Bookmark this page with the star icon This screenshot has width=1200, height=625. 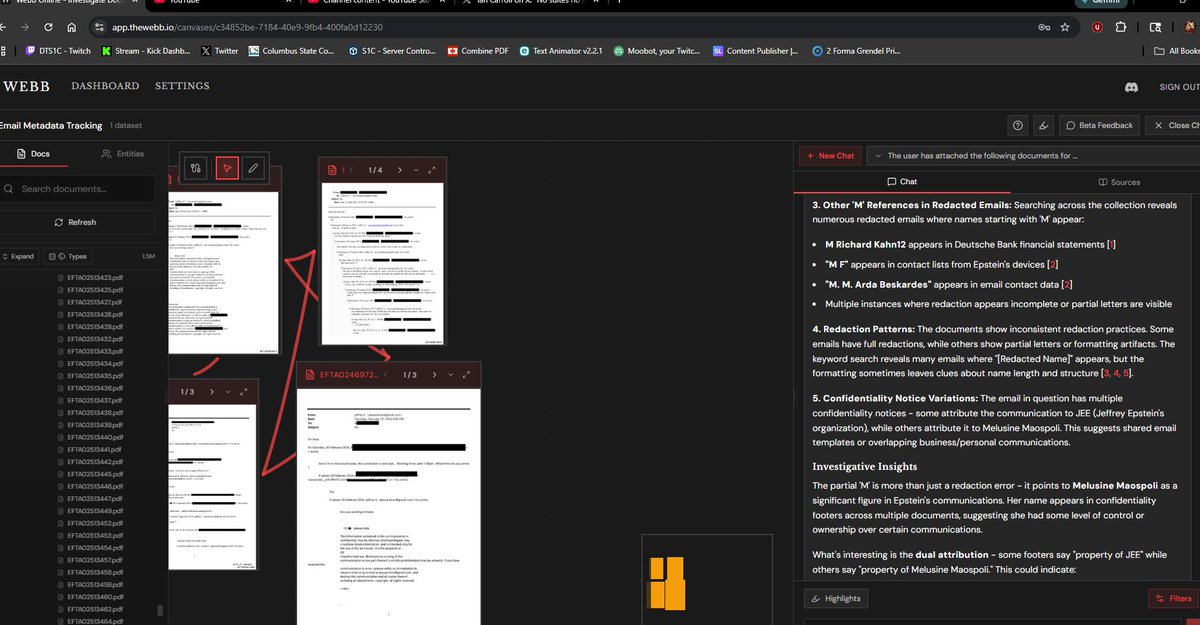1065,27
